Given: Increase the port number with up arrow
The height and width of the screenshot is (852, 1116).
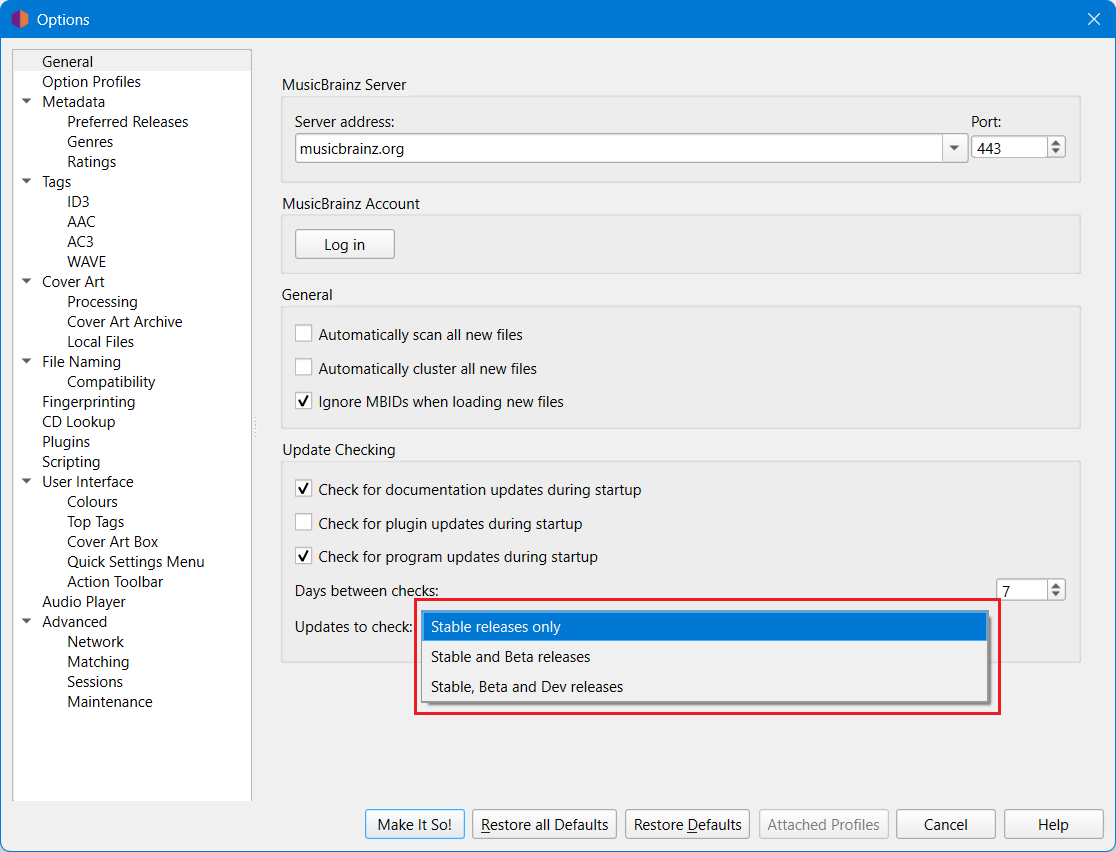Looking at the screenshot, I should pos(1056,143).
